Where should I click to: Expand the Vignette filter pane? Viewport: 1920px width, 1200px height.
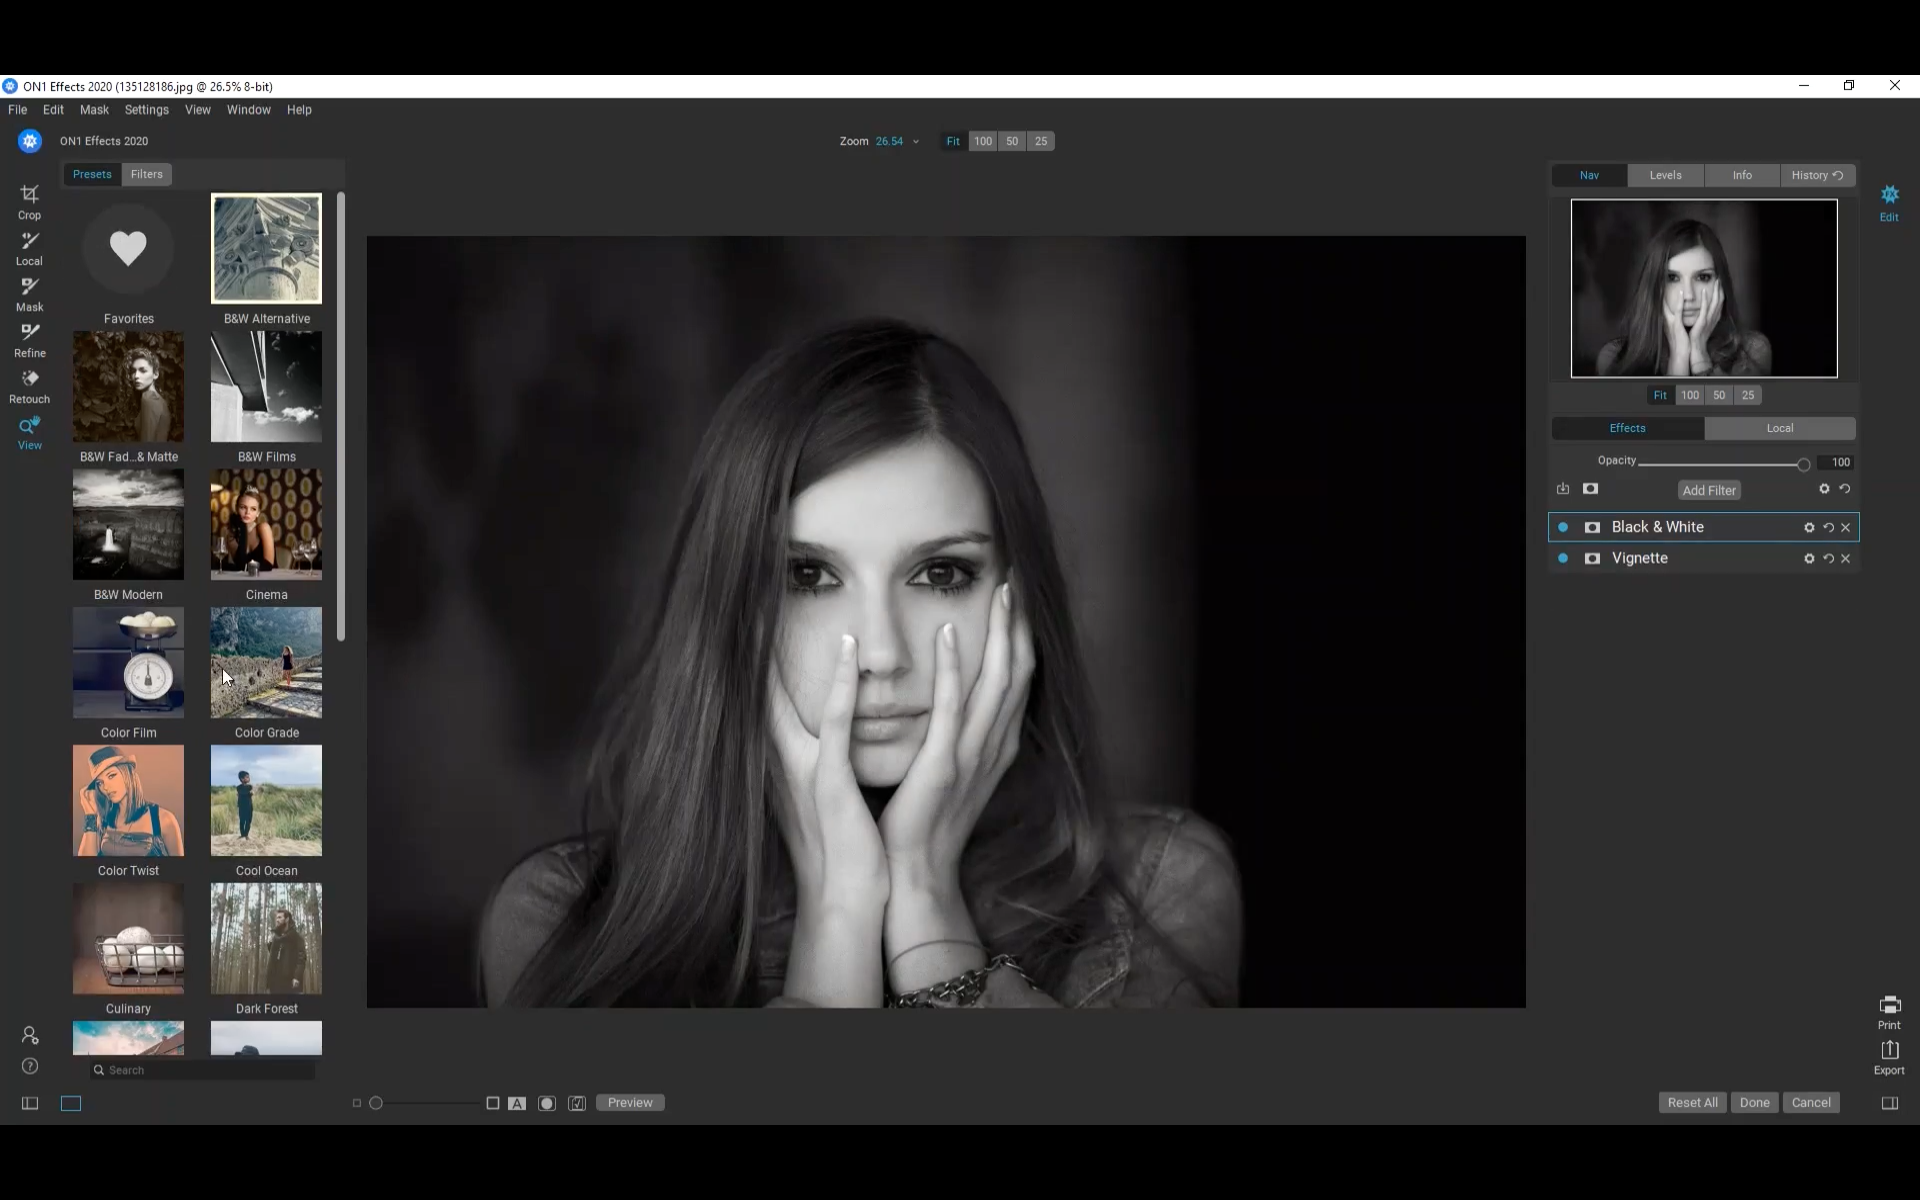coord(1639,558)
